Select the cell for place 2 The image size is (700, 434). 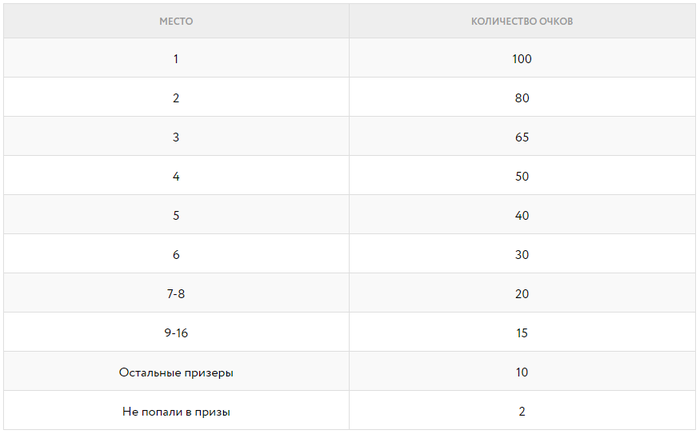(x=176, y=98)
